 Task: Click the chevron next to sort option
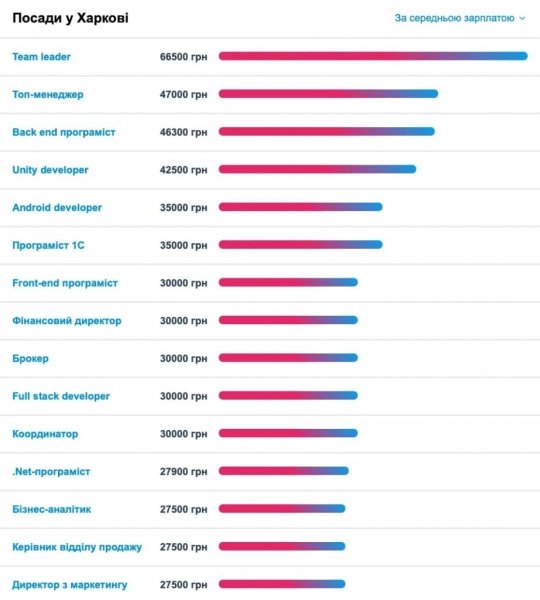pos(522,18)
